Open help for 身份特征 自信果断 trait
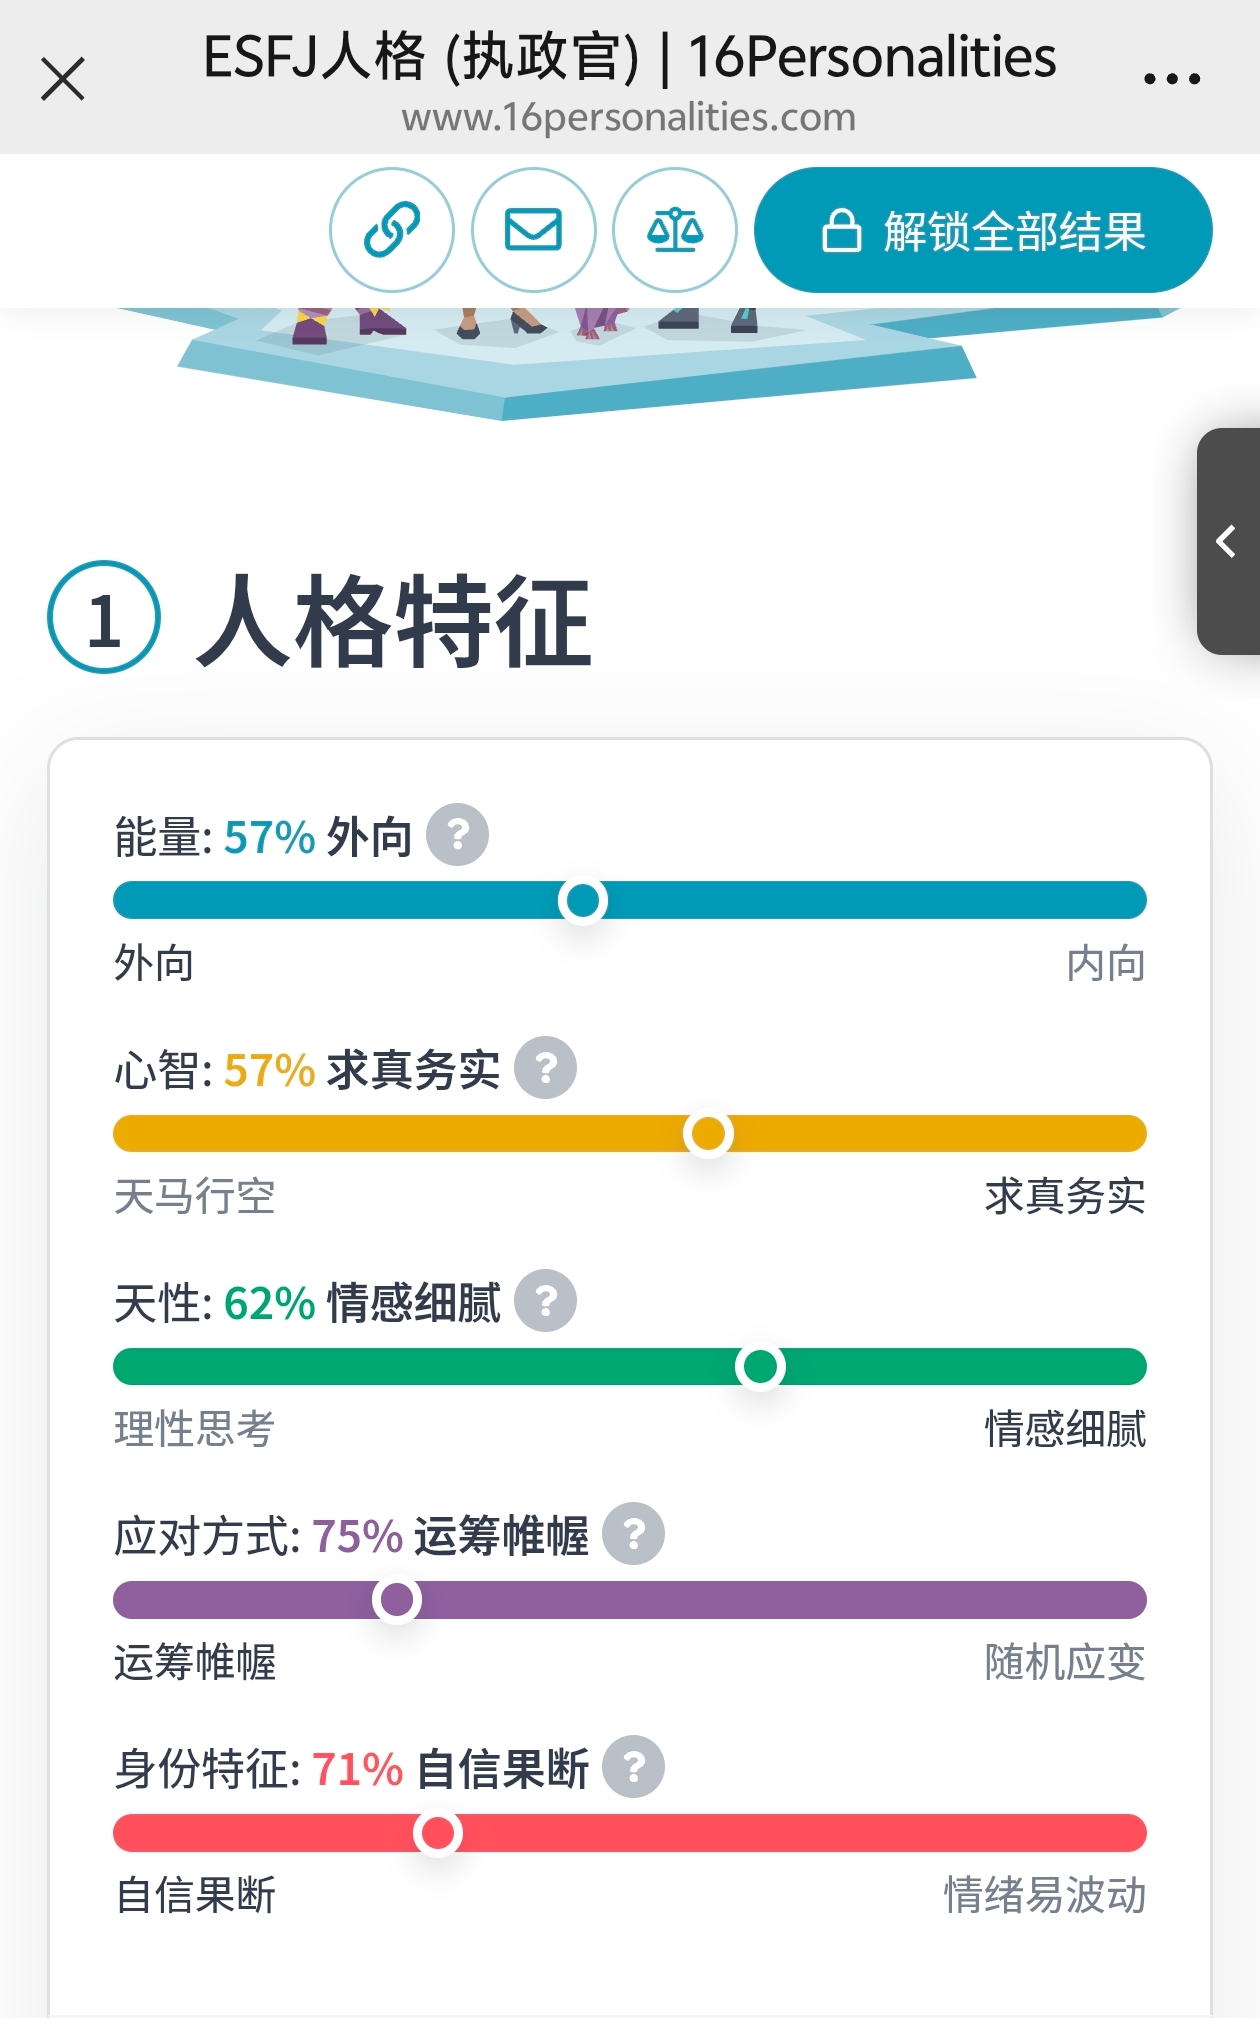Image resolution: width=1260 pixels, height=2018 pixels. point(633,1767)
